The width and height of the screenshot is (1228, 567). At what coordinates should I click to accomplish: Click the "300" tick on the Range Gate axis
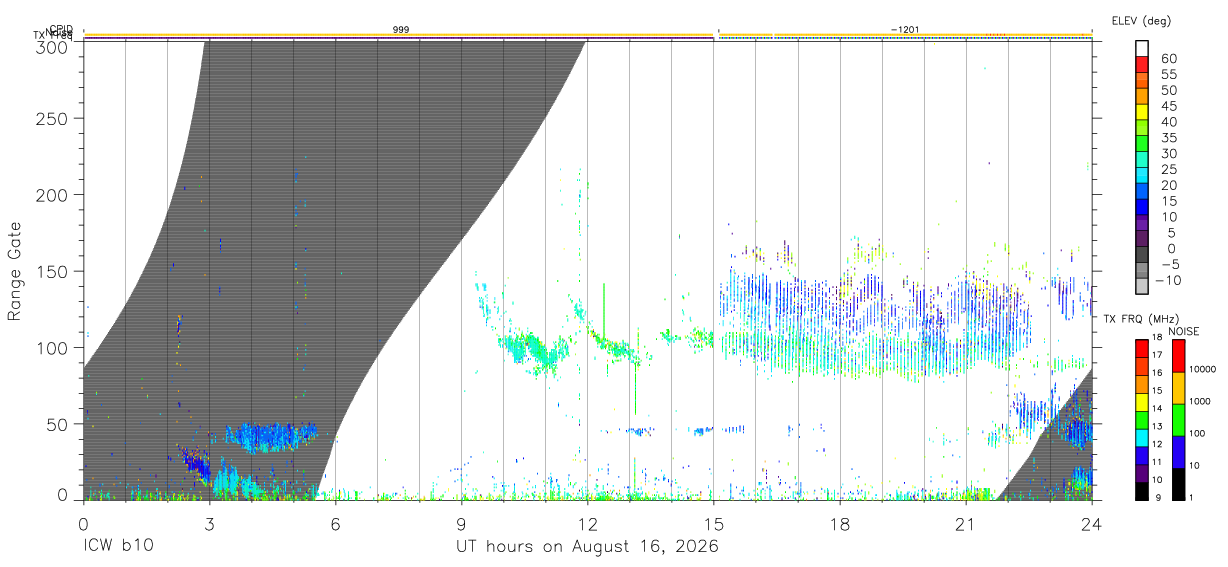point(53,47)
